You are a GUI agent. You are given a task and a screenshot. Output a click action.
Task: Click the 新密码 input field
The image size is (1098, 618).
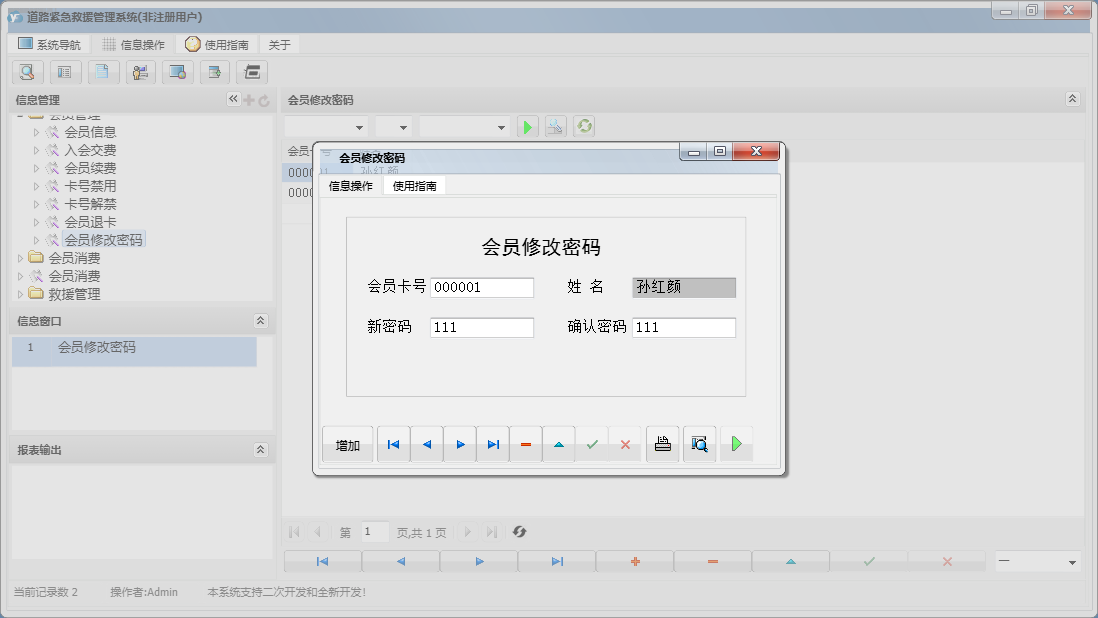click(482, 327)
